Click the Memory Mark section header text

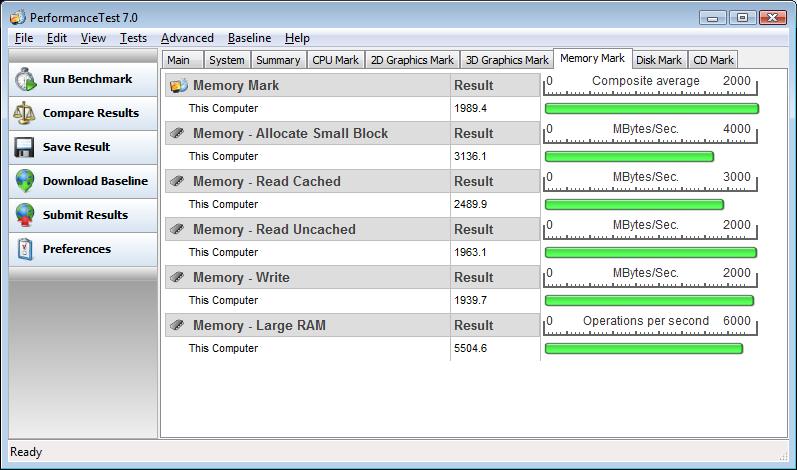click(x=236, y=85)
